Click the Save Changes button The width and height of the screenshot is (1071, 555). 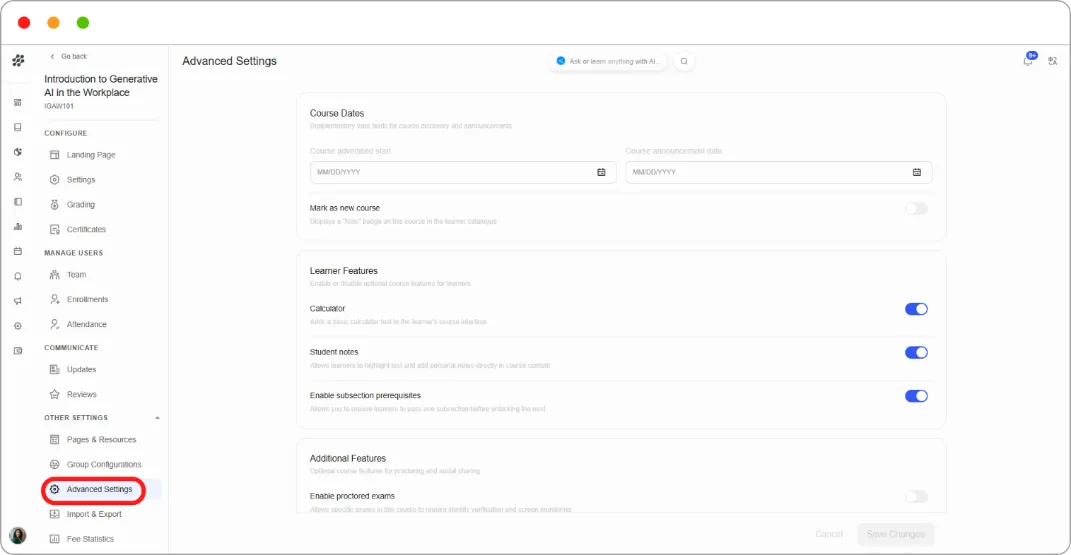click(x=895, y=535)
